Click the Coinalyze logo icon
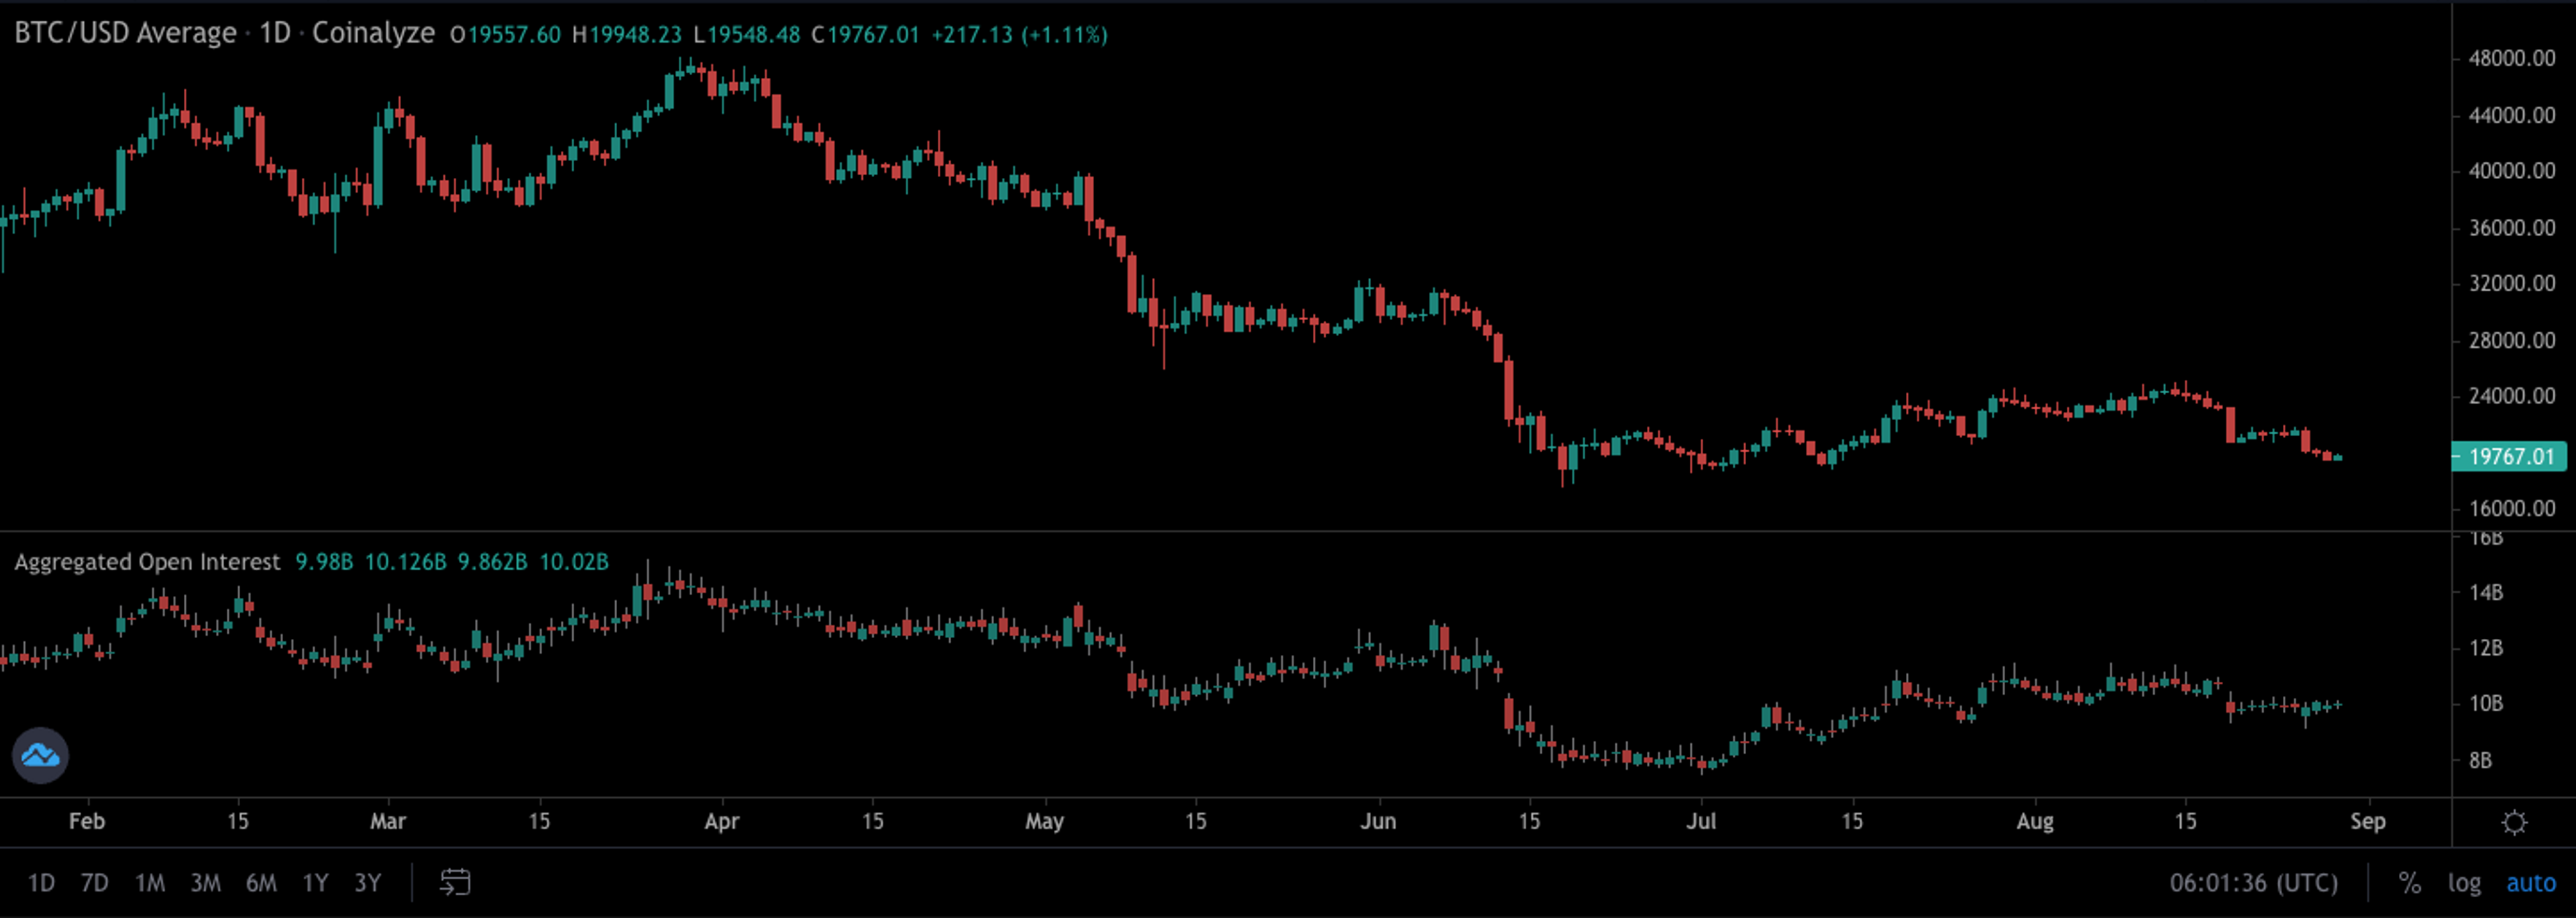Image resolution: width=2576 pixels, height=918 pixels. click(x=40, y=755)
